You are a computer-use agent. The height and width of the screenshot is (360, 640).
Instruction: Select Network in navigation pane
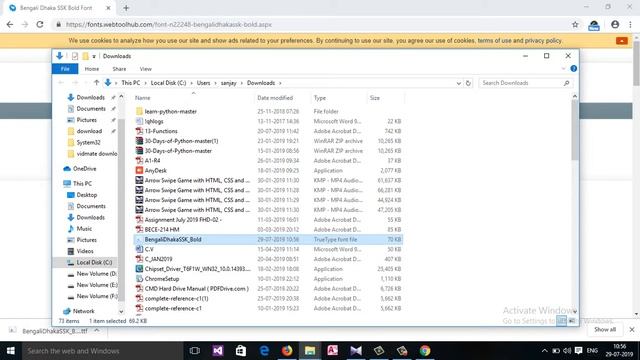(83, 311)
